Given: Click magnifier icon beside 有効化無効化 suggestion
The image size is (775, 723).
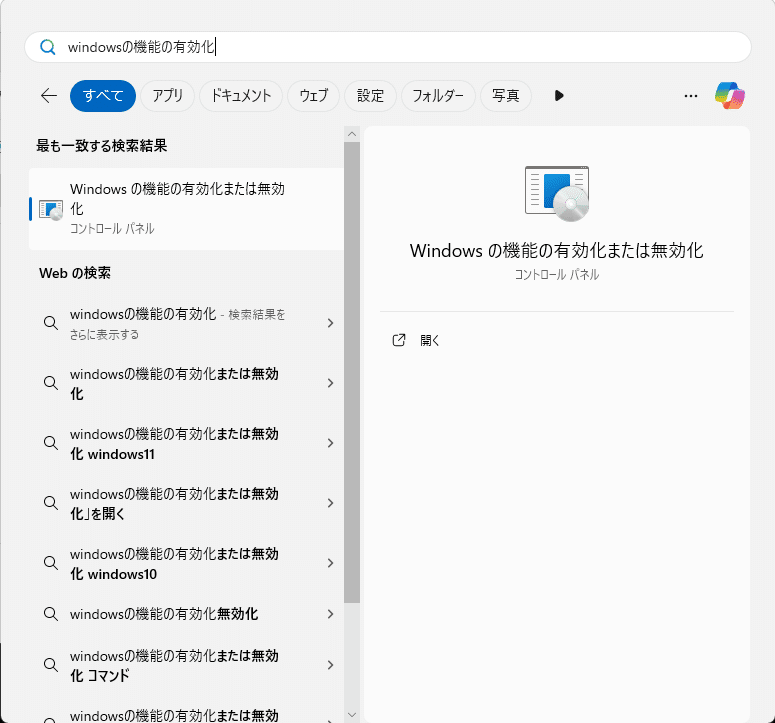Looking at the screenshot, I should (x=50, y=614).
